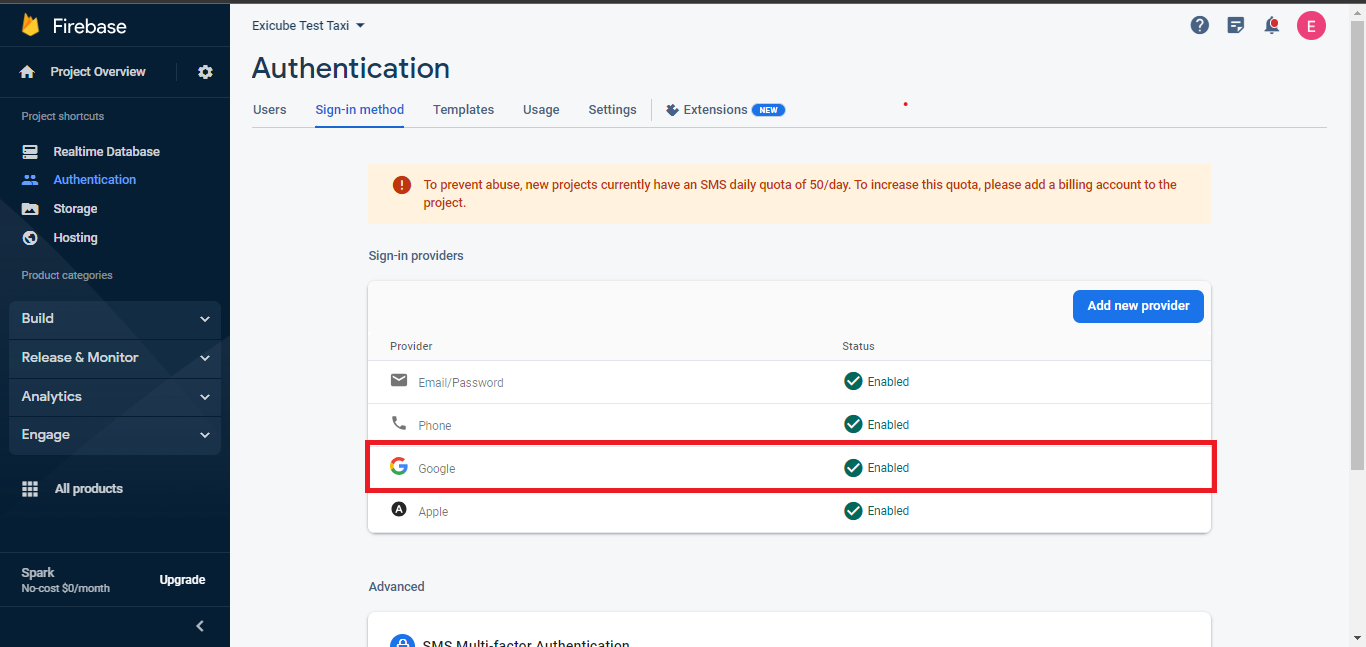Open project settings gear icon
The image size is (1366, 647).
click(x=205, y=72)
